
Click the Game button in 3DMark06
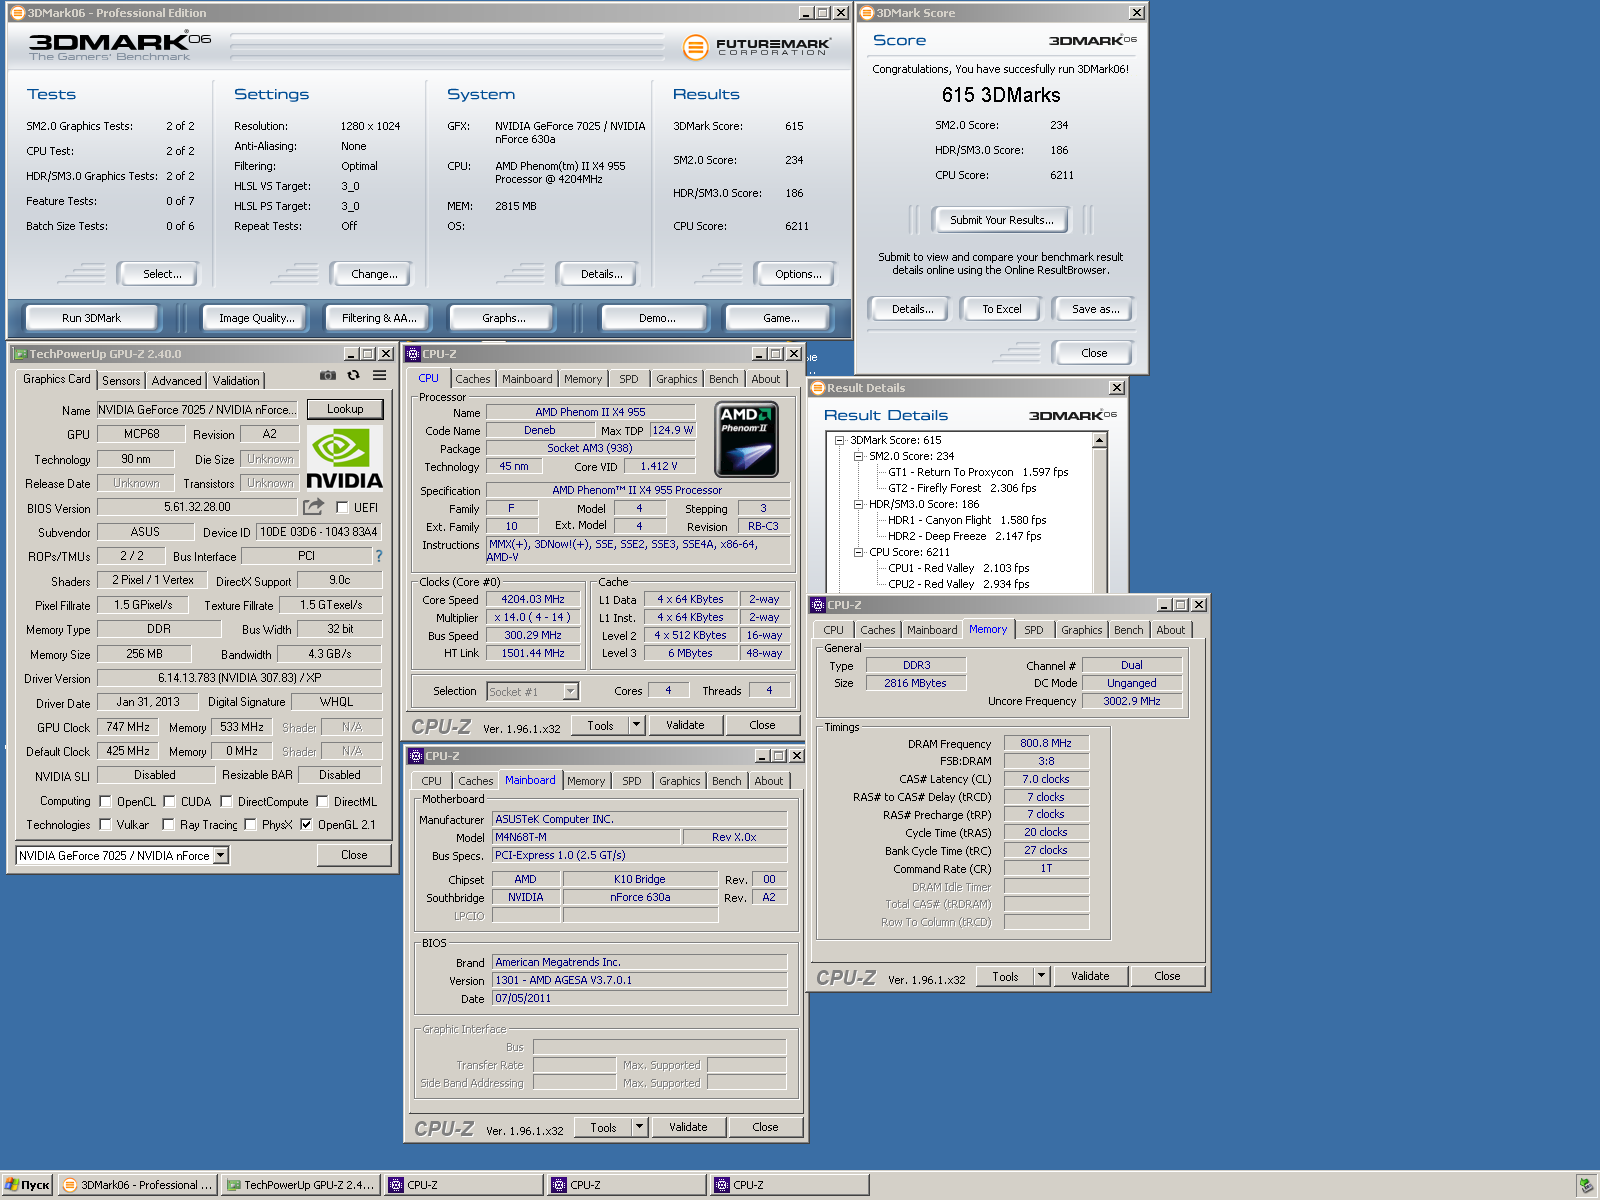(780, 318)
